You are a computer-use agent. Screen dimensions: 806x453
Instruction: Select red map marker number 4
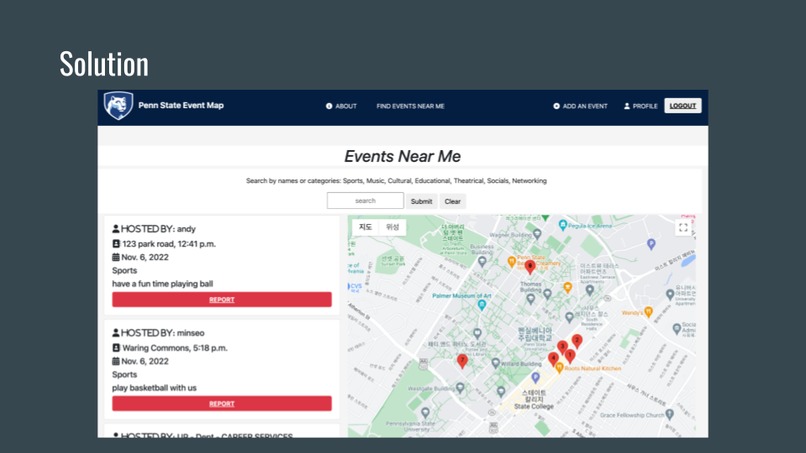tap(553, 359)
